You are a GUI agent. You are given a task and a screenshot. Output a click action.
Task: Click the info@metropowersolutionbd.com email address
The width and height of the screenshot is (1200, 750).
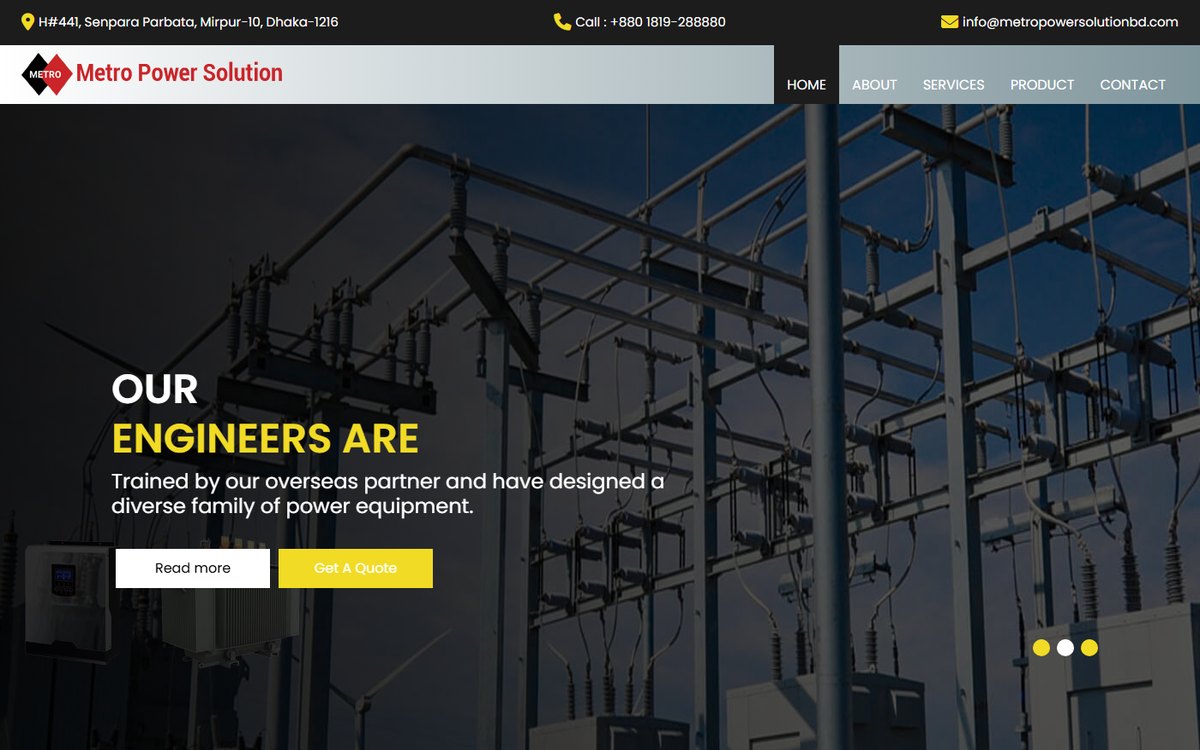coord(1070,22)
